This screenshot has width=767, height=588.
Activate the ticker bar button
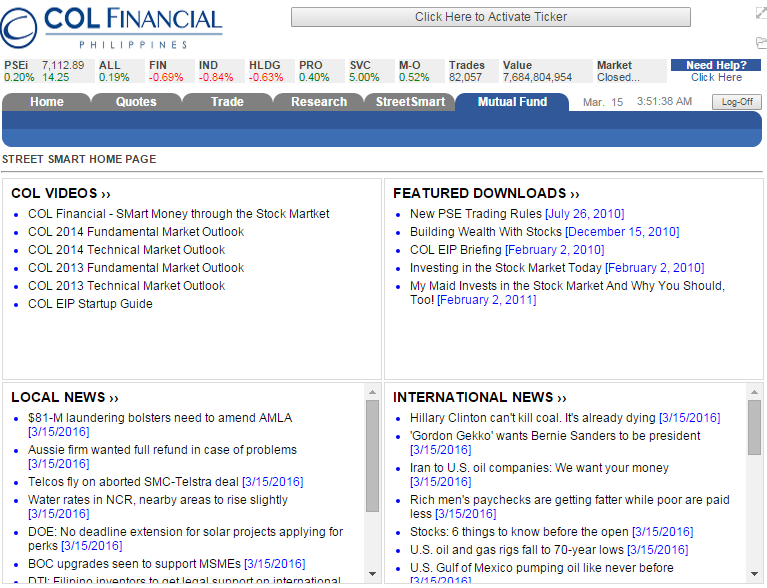pos(491,17)
